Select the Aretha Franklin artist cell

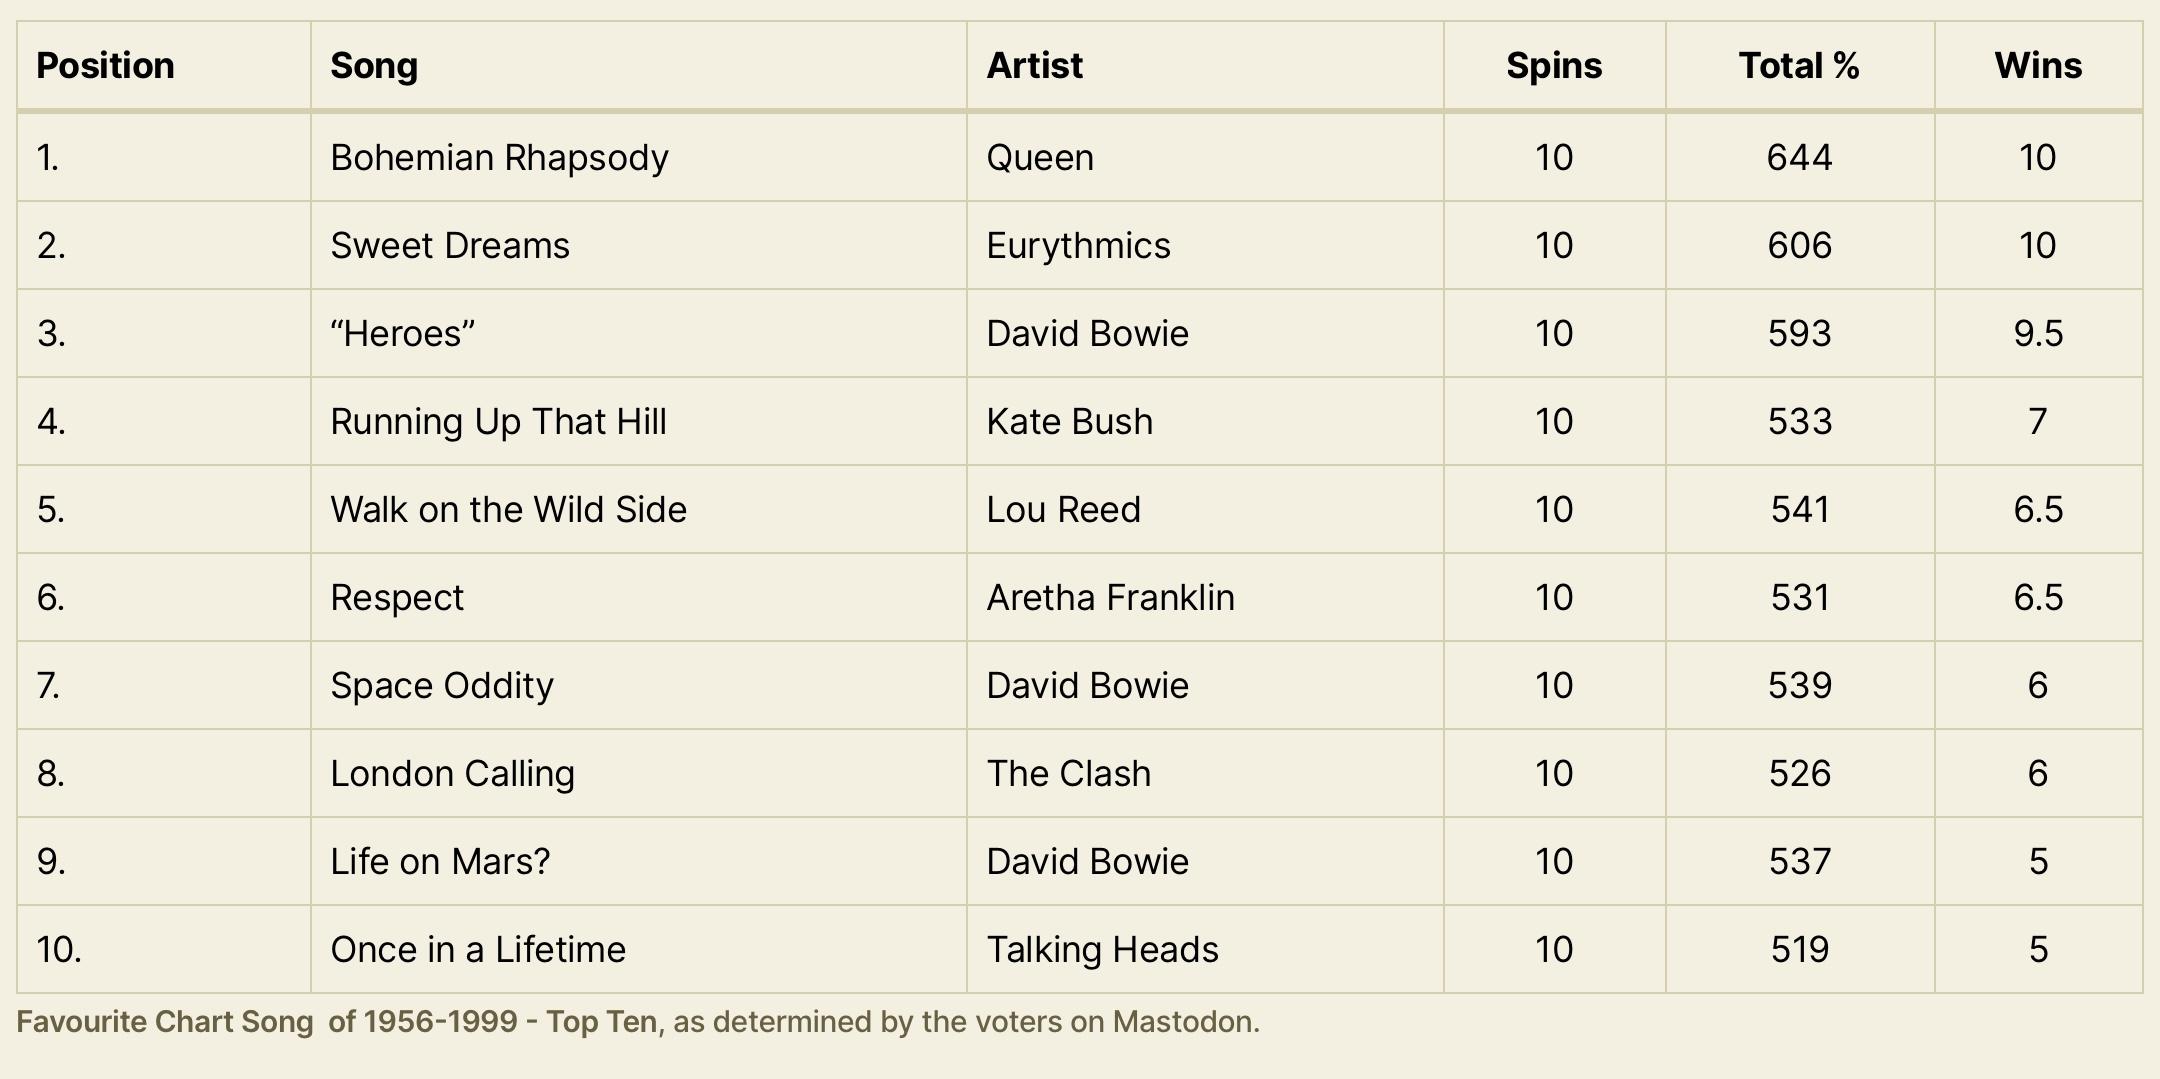(1110, 598)
